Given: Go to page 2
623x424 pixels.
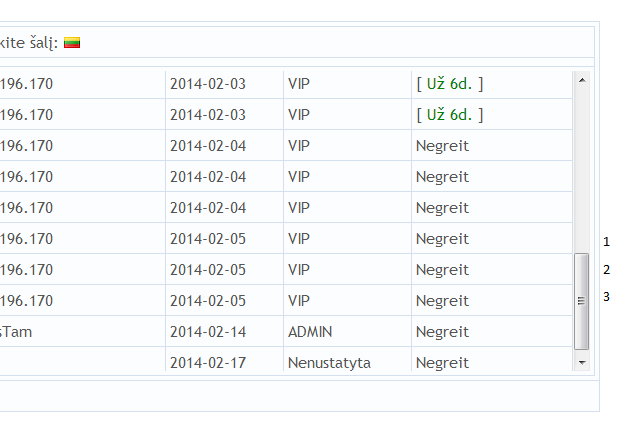Looking at the screenshot, I should click(x=606, y=270).
